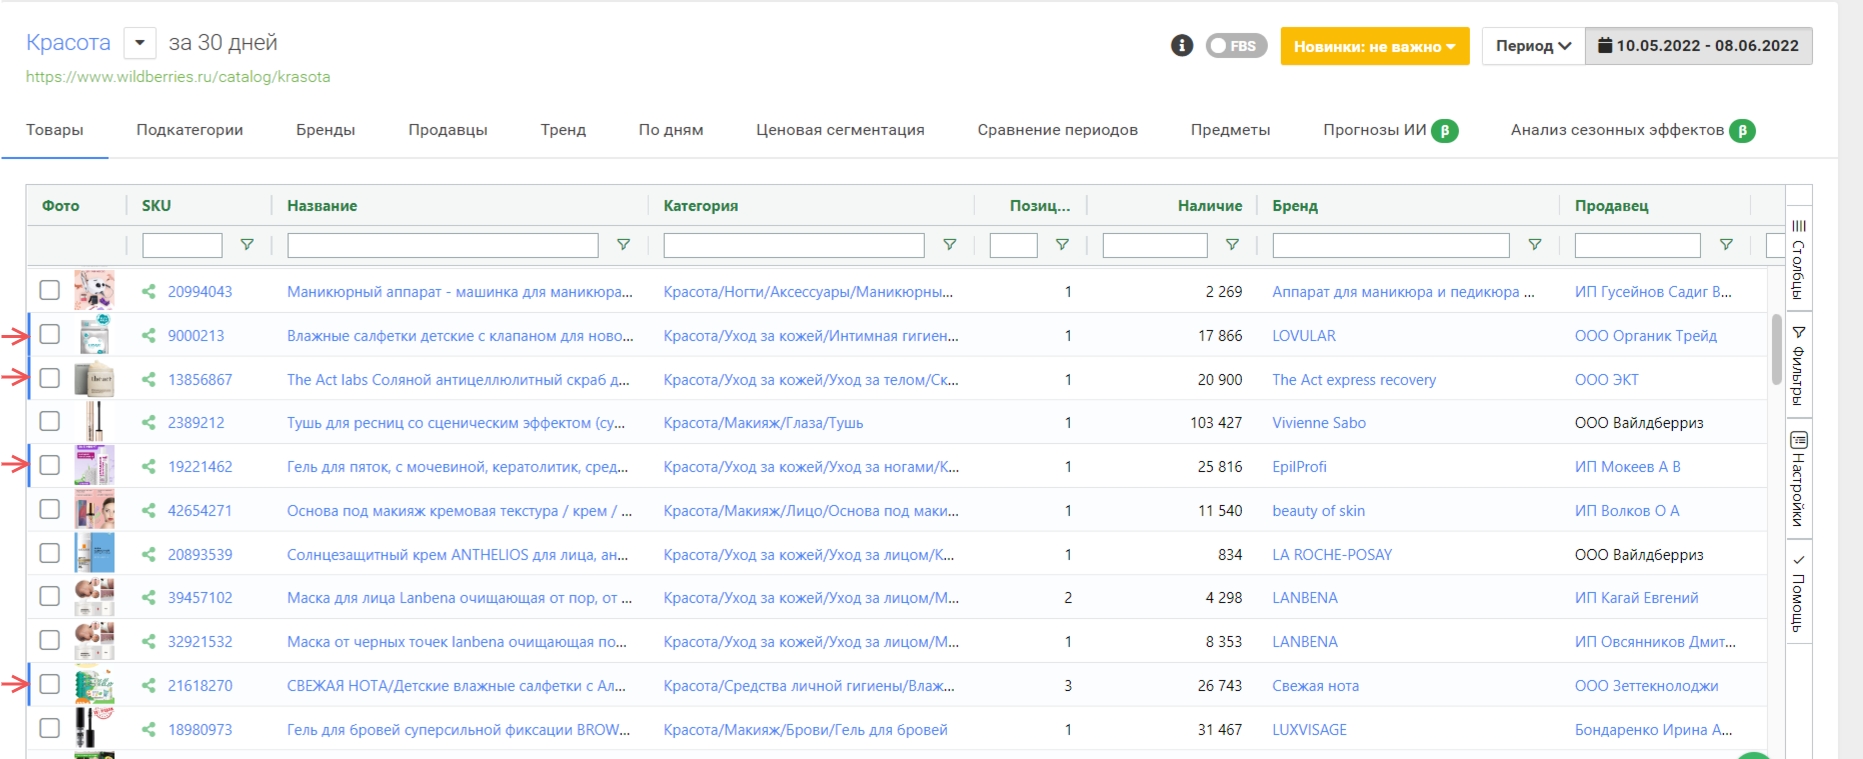Viewport: 1863px width, 759px height.
Task: Open the LA ROCHE-POSAY brand link
Action: 1331,555
